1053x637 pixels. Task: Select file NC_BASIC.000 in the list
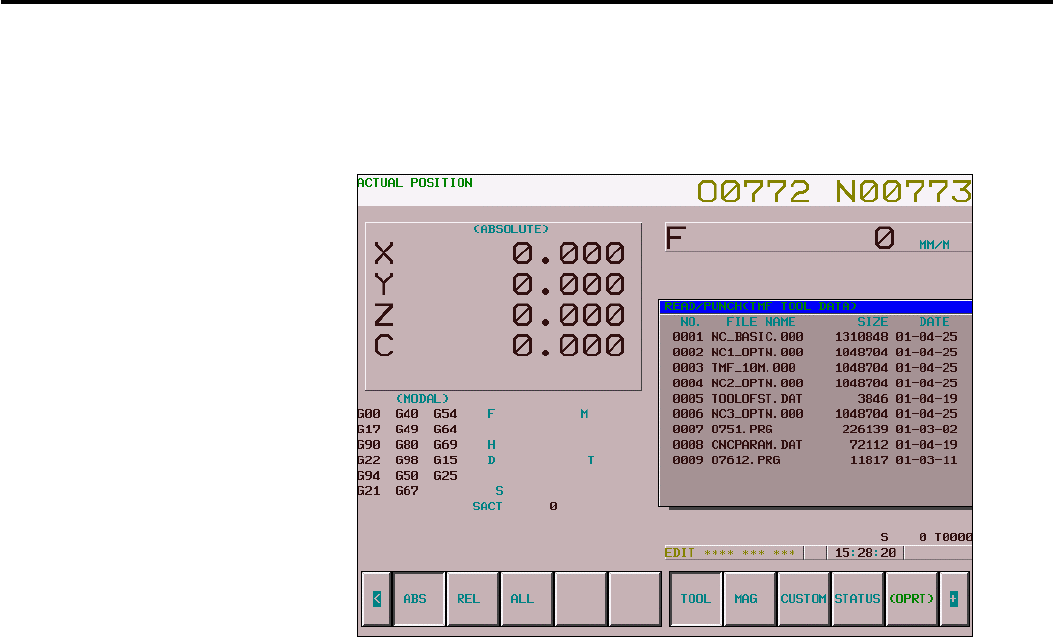815,337
